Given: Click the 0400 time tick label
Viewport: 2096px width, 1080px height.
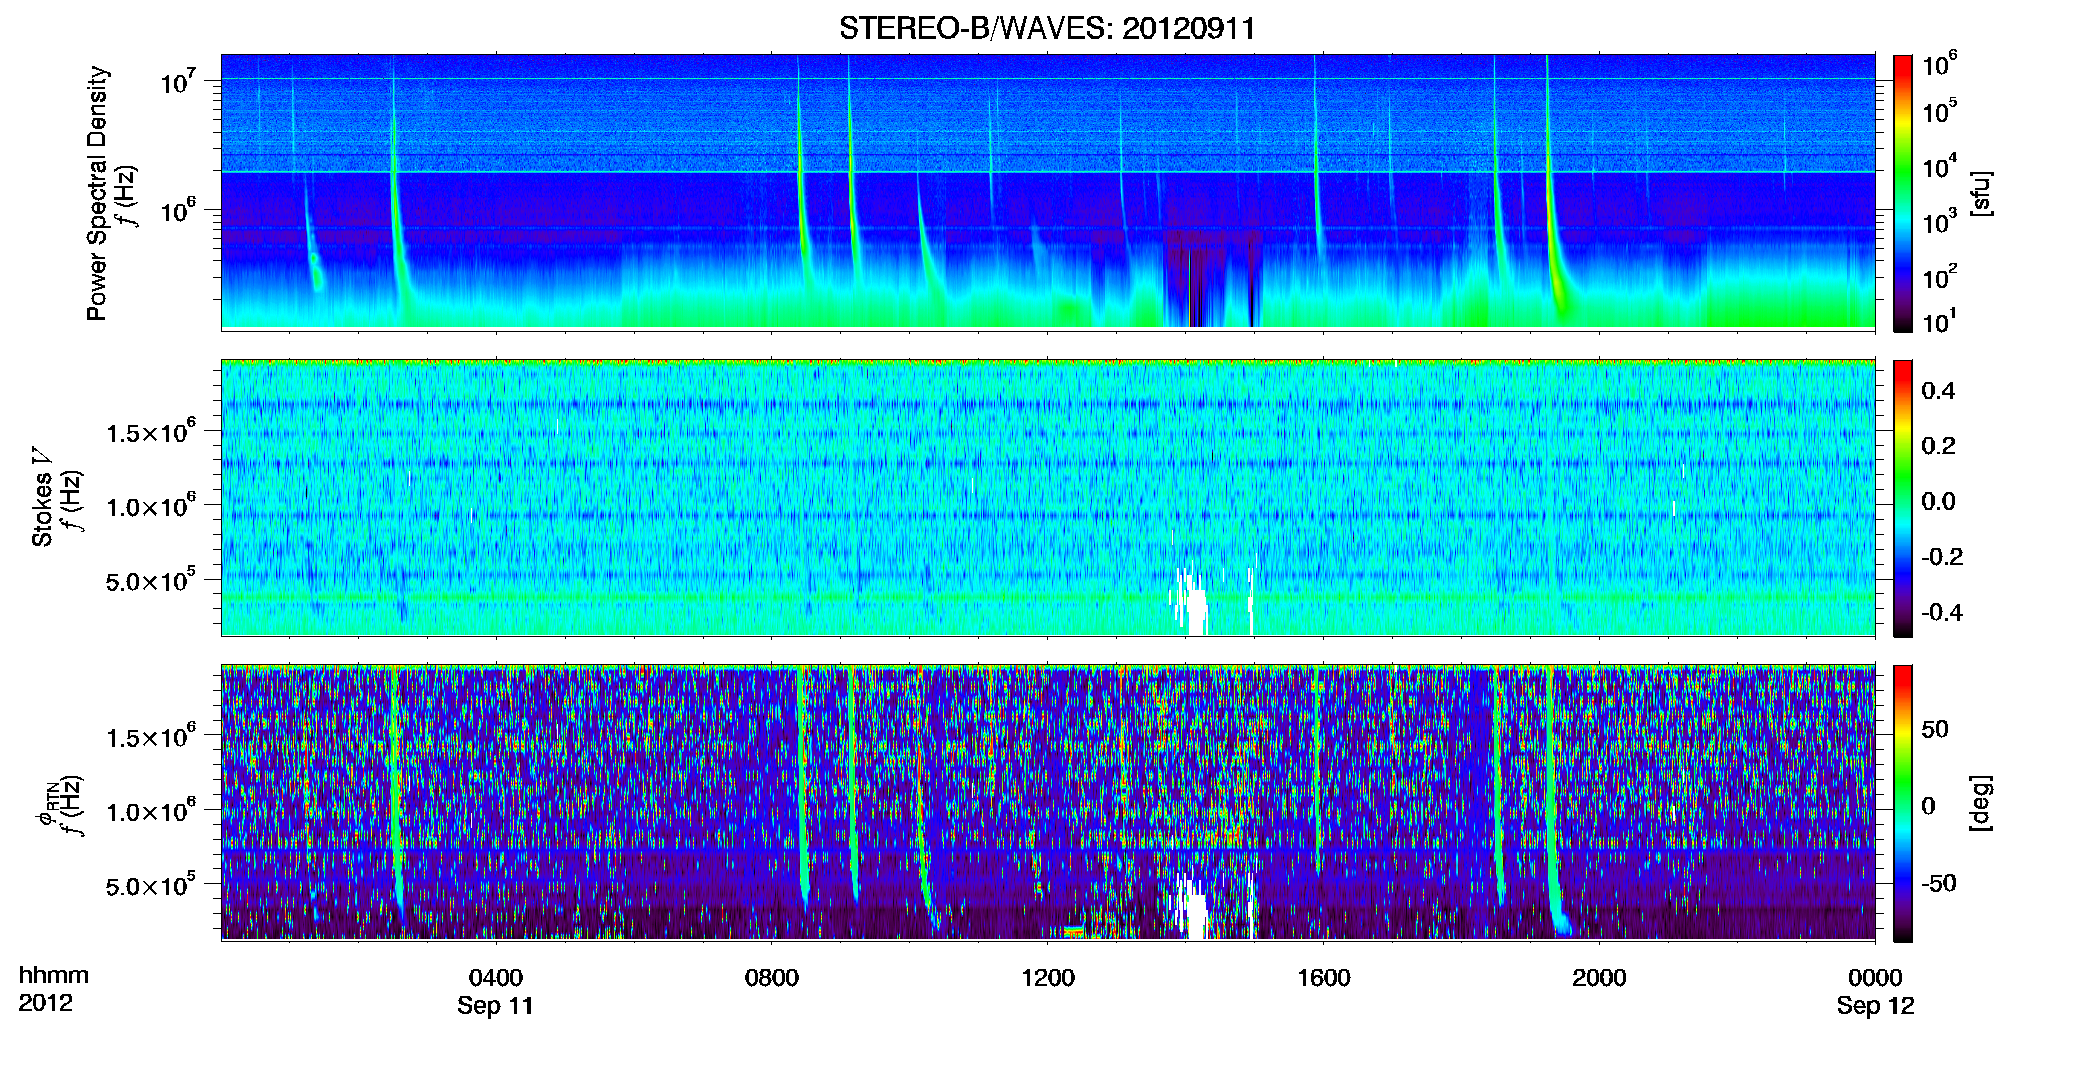Looking at the screenshot, I should pyautogui.click(x=496, y=977).
